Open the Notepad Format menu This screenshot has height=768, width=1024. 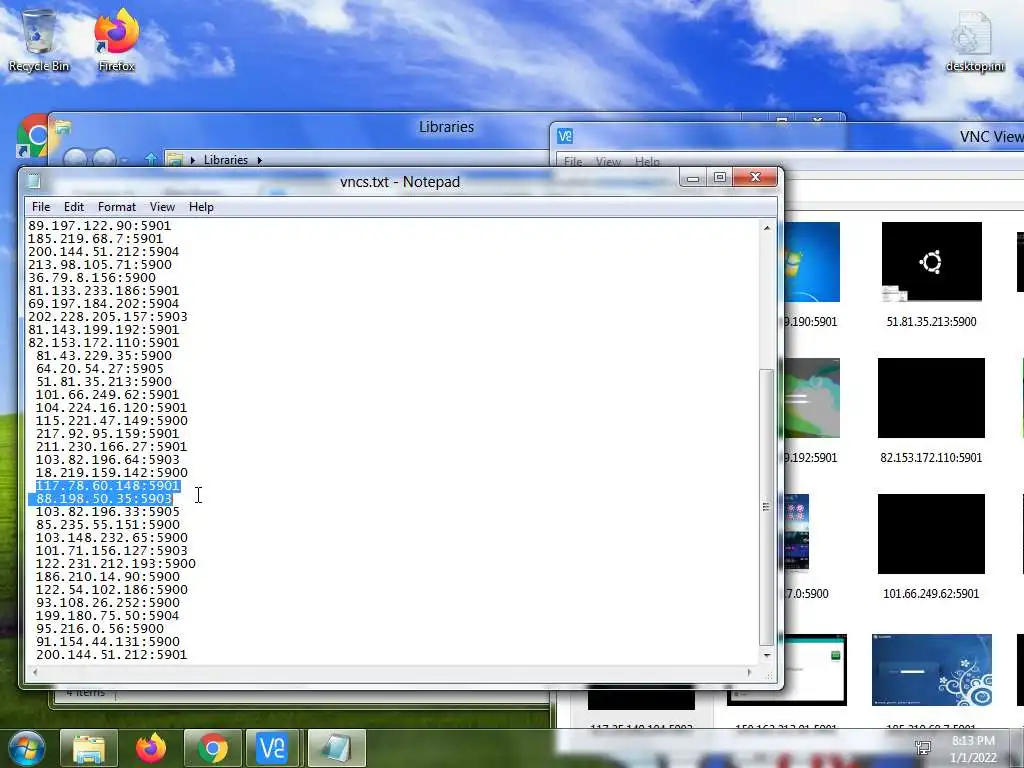[x=117, y=206]
